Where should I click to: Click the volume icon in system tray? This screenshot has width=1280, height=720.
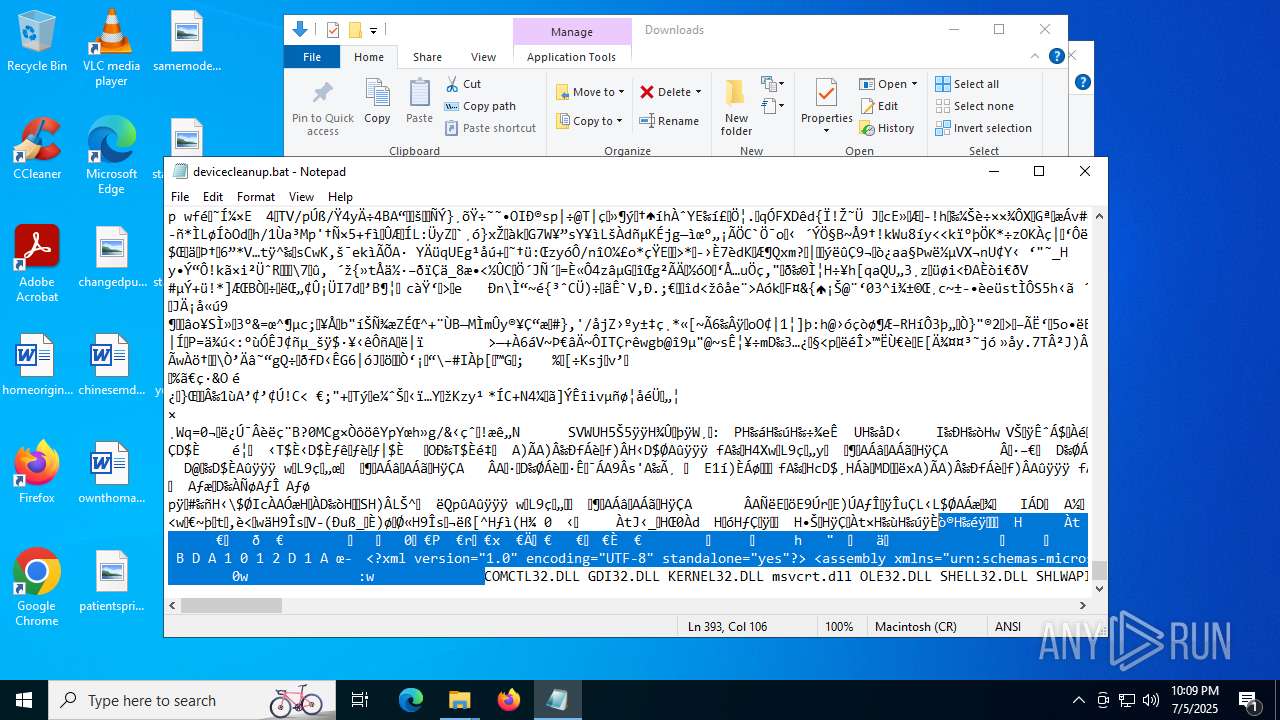(1151, 700)
